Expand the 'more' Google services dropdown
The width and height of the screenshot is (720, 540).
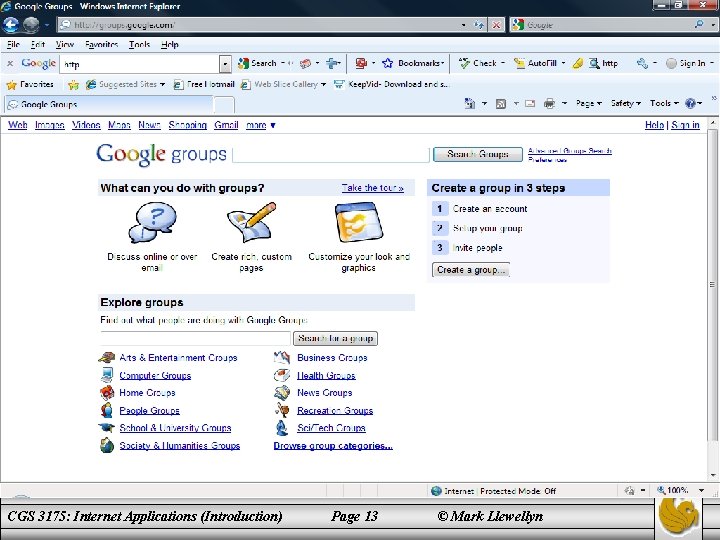(x=260, y=125)
